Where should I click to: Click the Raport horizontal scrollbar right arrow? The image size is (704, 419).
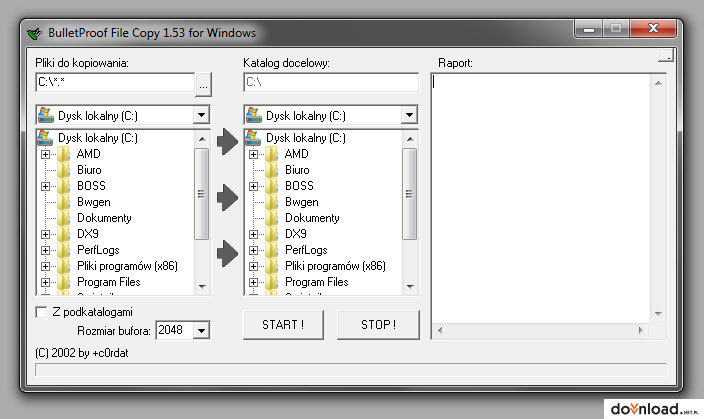(x=641, y=331)
